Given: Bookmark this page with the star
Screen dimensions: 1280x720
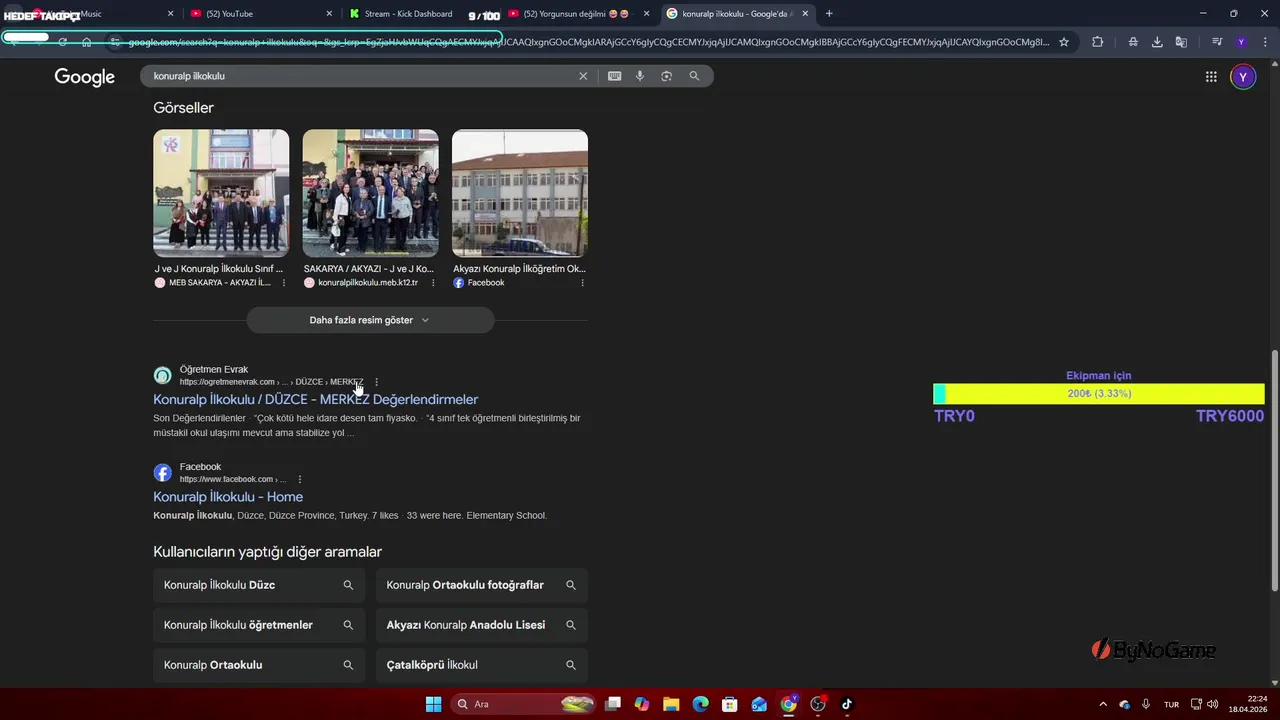Looking at the screenshot, I should 1064,42.
